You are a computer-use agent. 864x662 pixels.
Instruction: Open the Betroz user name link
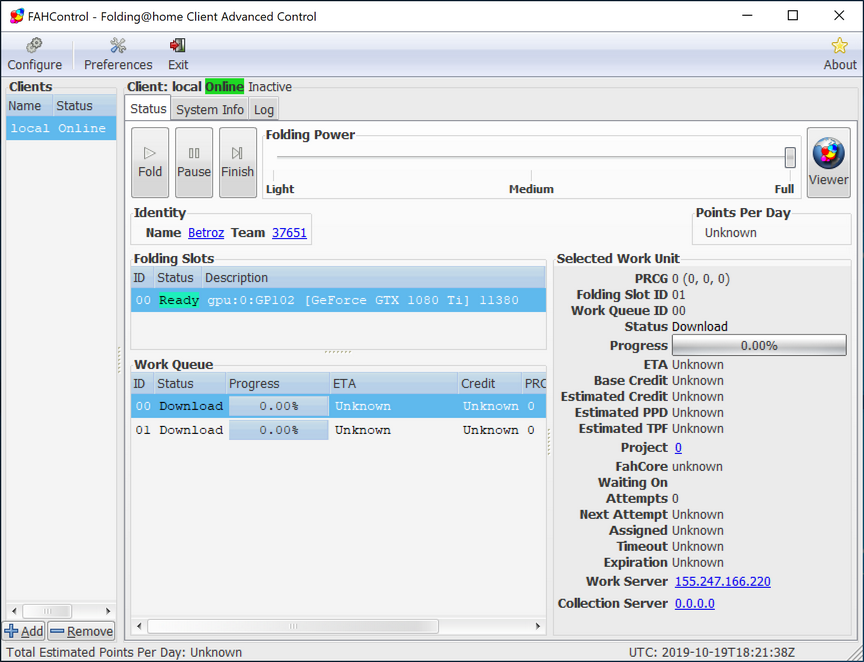click(x=206, y=233)
